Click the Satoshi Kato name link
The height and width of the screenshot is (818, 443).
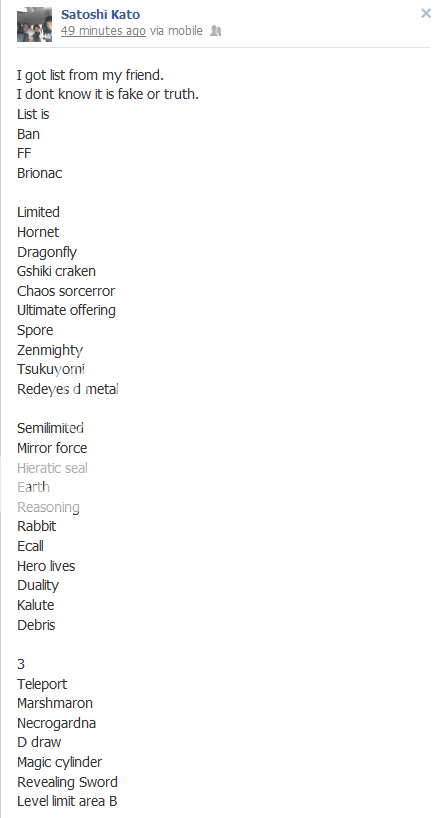click(x=100, y=15)
